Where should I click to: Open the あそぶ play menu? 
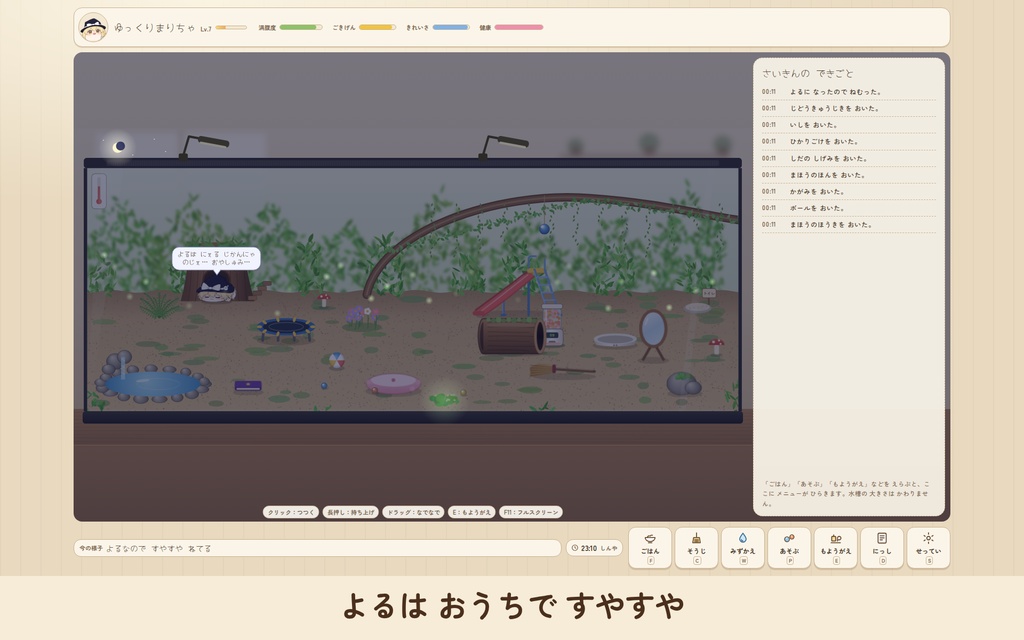click(789, 548)
